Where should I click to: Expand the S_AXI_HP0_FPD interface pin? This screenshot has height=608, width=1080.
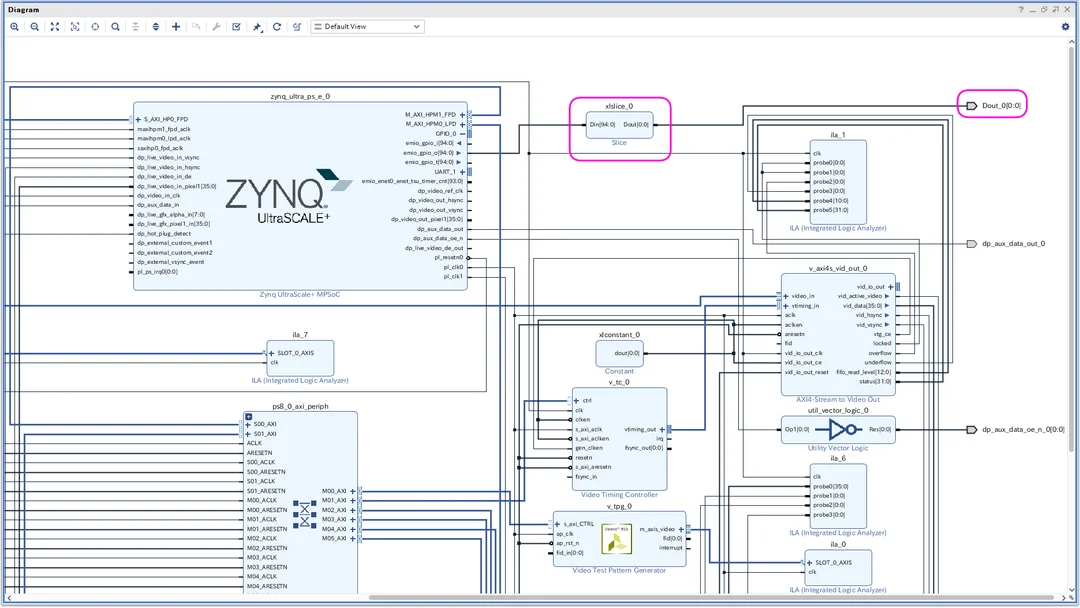(138, 119)
